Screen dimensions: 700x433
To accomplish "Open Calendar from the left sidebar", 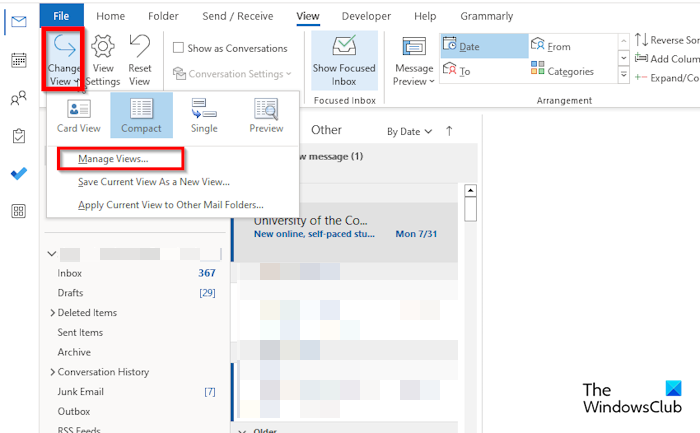I will [x=19, y=60].
